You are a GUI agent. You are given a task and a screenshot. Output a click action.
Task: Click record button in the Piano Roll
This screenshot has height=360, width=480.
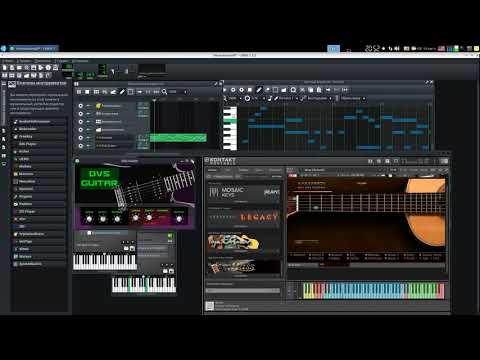coord(233,90)
